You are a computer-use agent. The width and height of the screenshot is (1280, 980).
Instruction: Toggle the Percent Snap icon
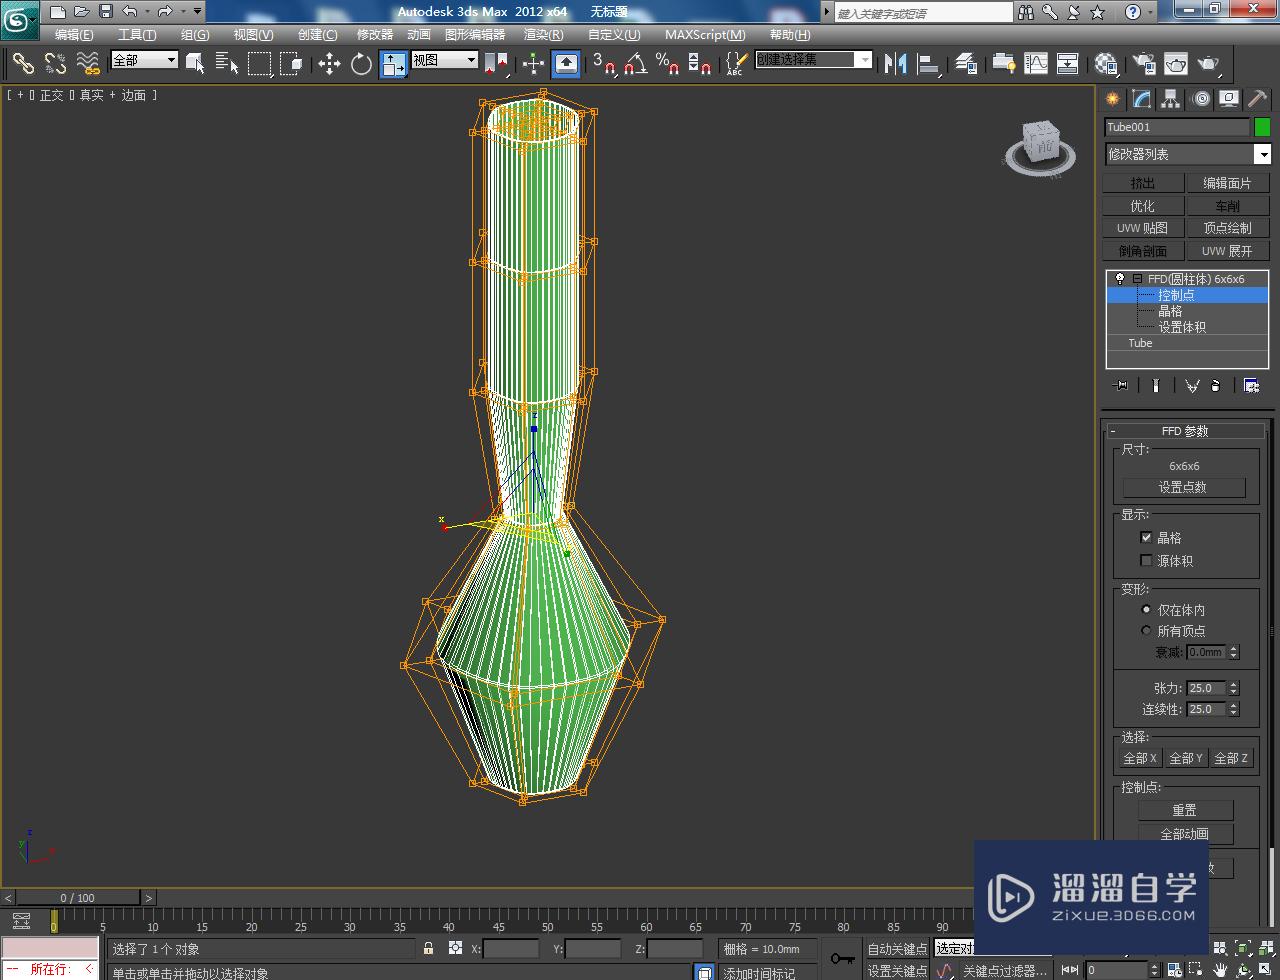coord(667,64)
